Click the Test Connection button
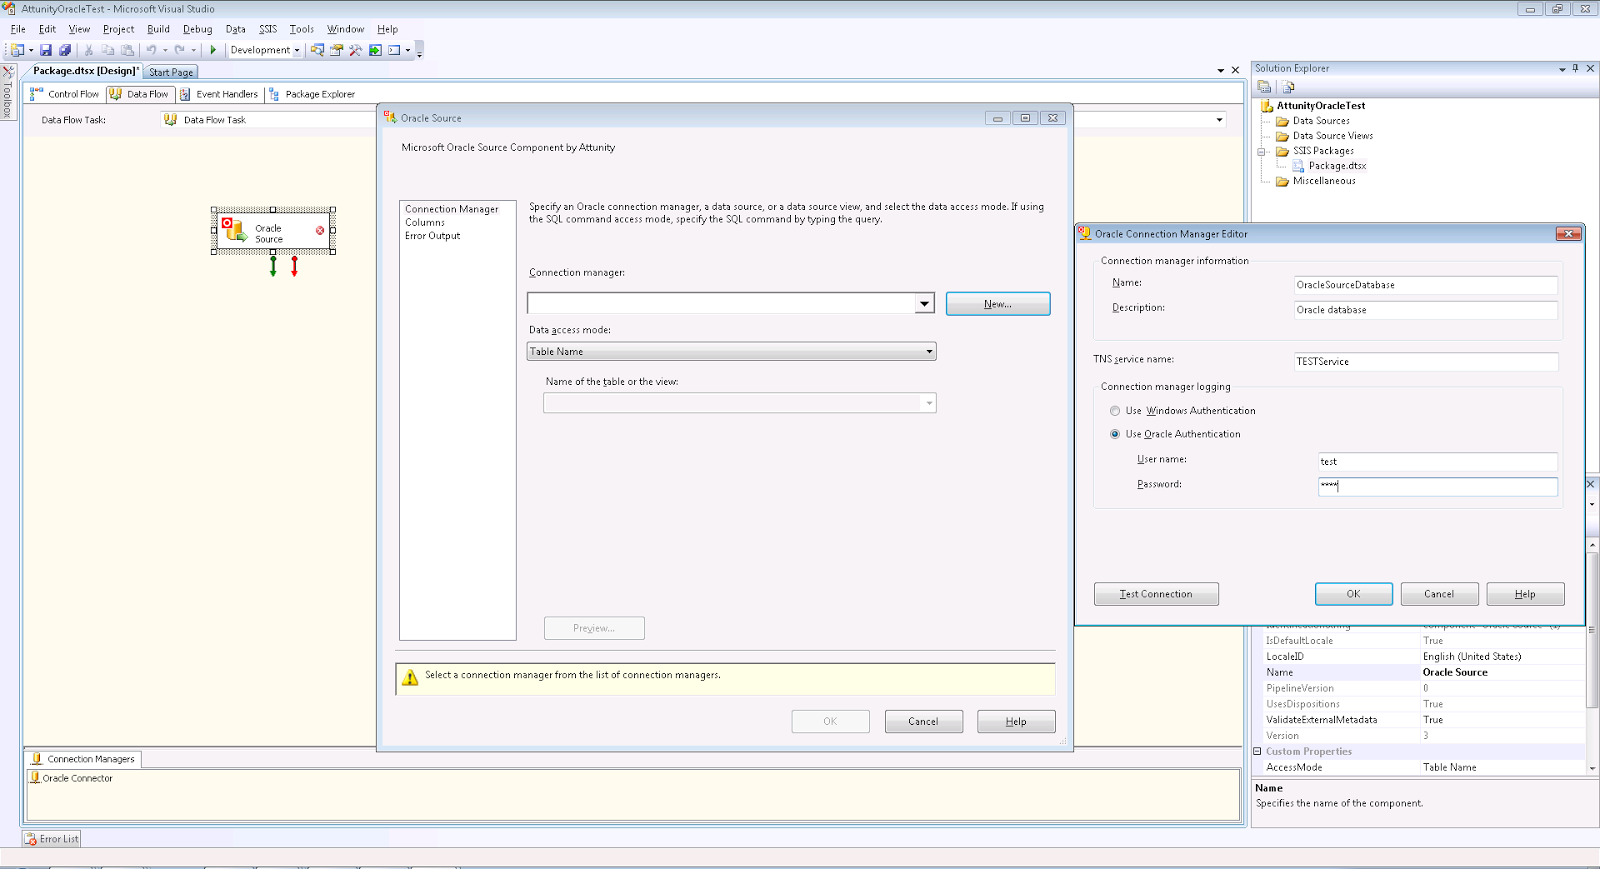This screenshot has height=869, width=1600. (x=1156, y=594)
